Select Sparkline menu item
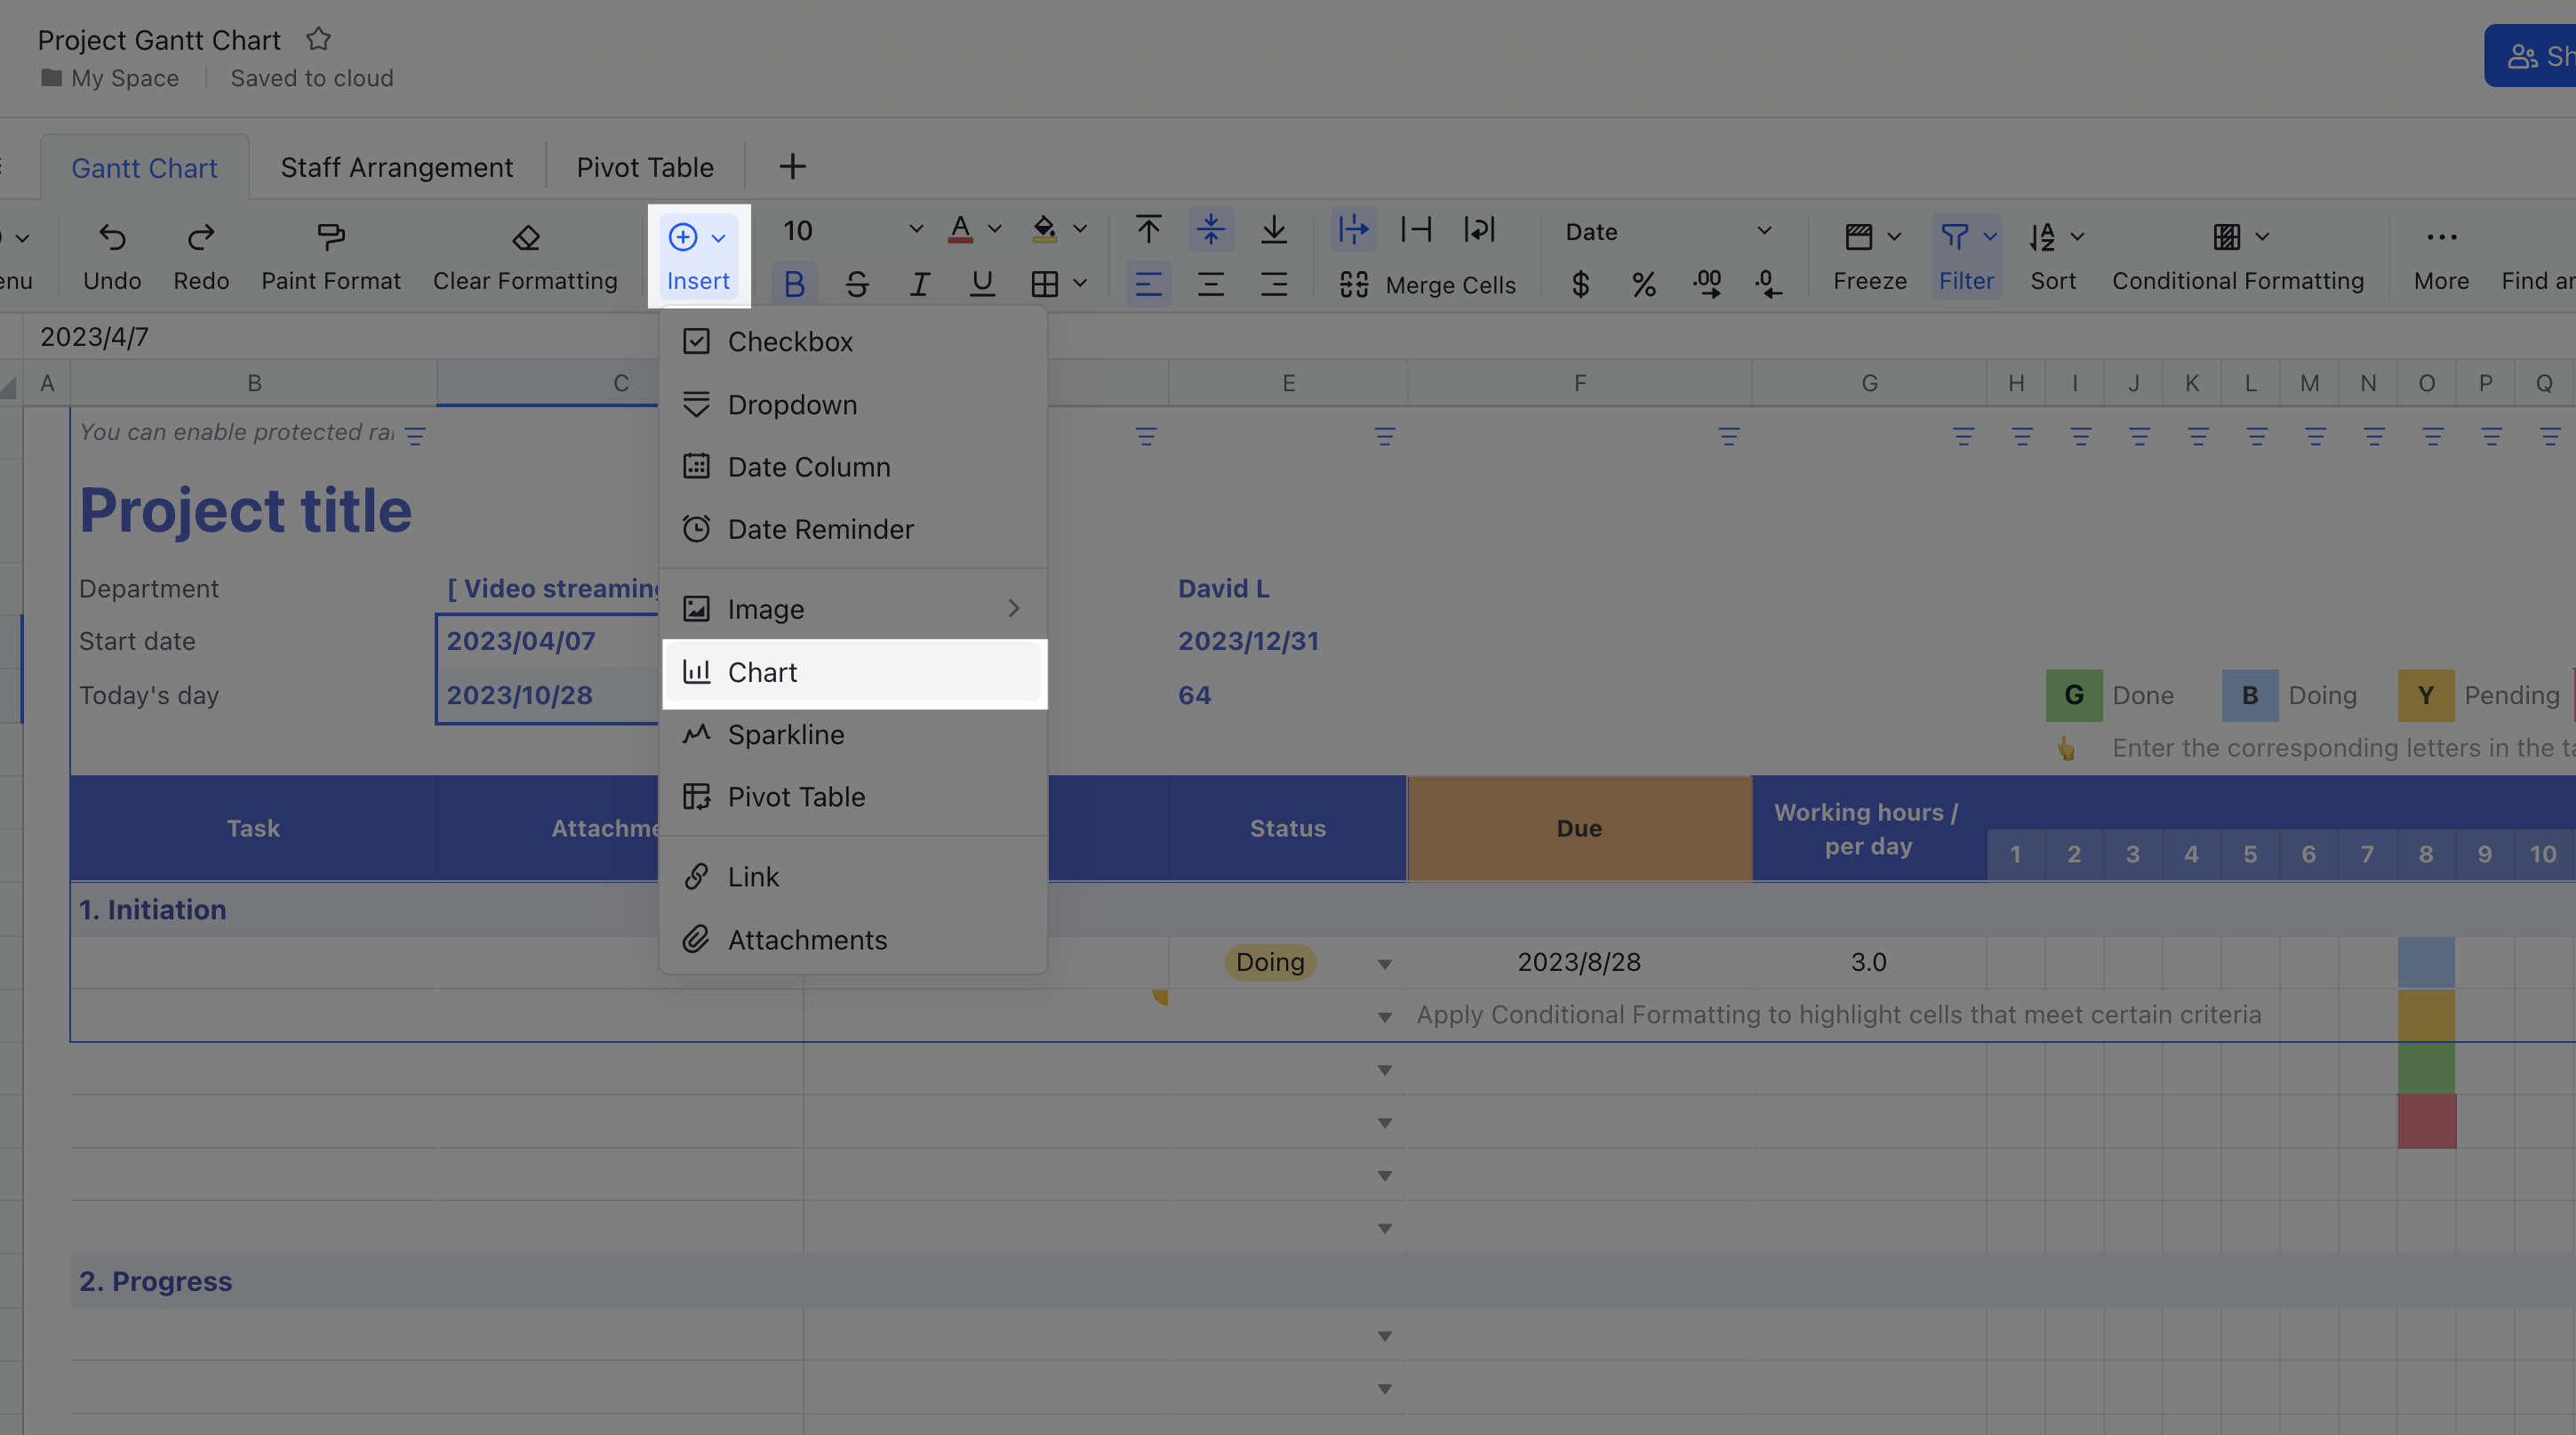Screen dimensions: 2576x1435 point(854,734)
